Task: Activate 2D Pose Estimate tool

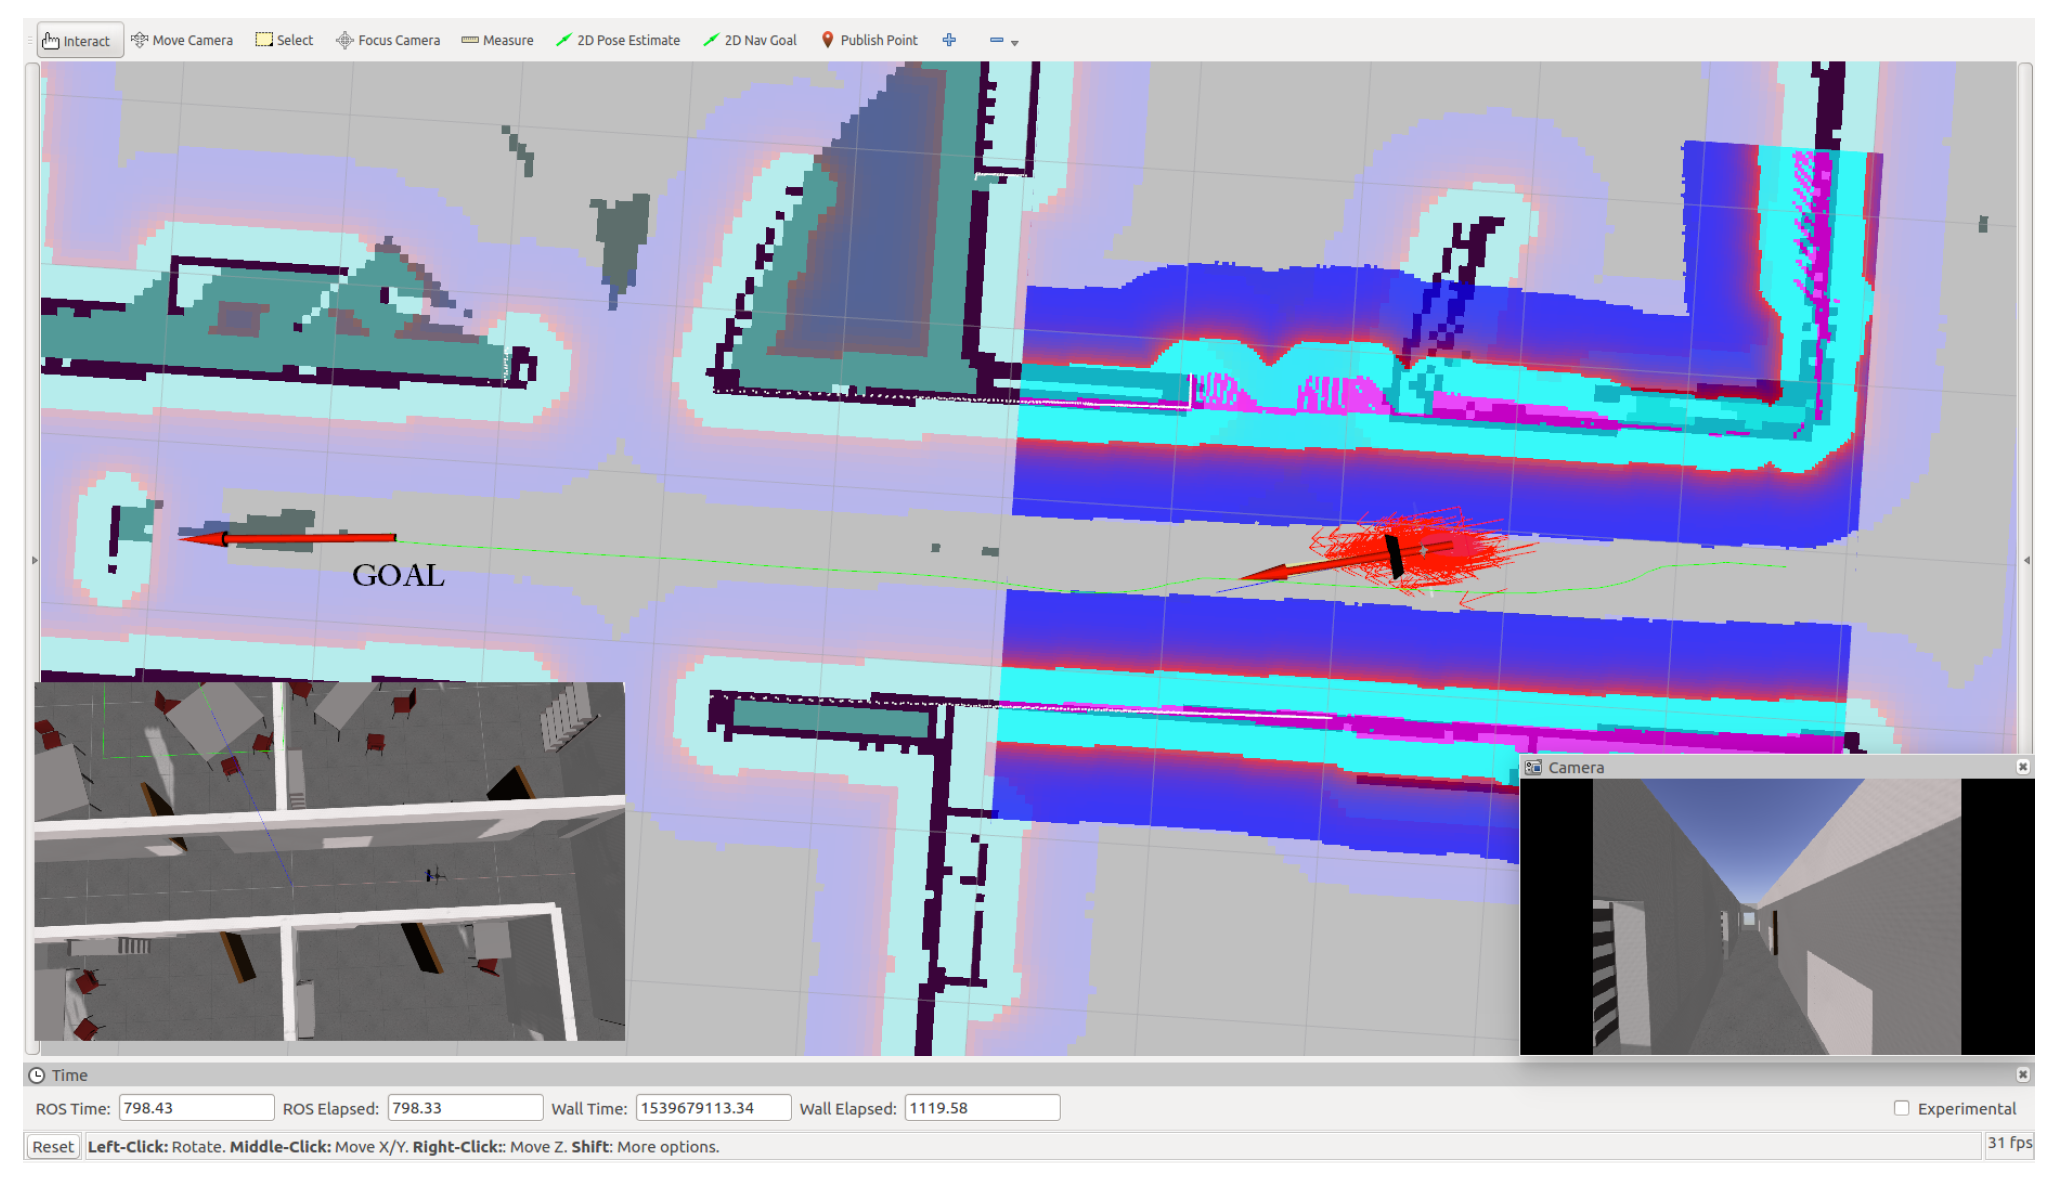Action: point(618,41)
